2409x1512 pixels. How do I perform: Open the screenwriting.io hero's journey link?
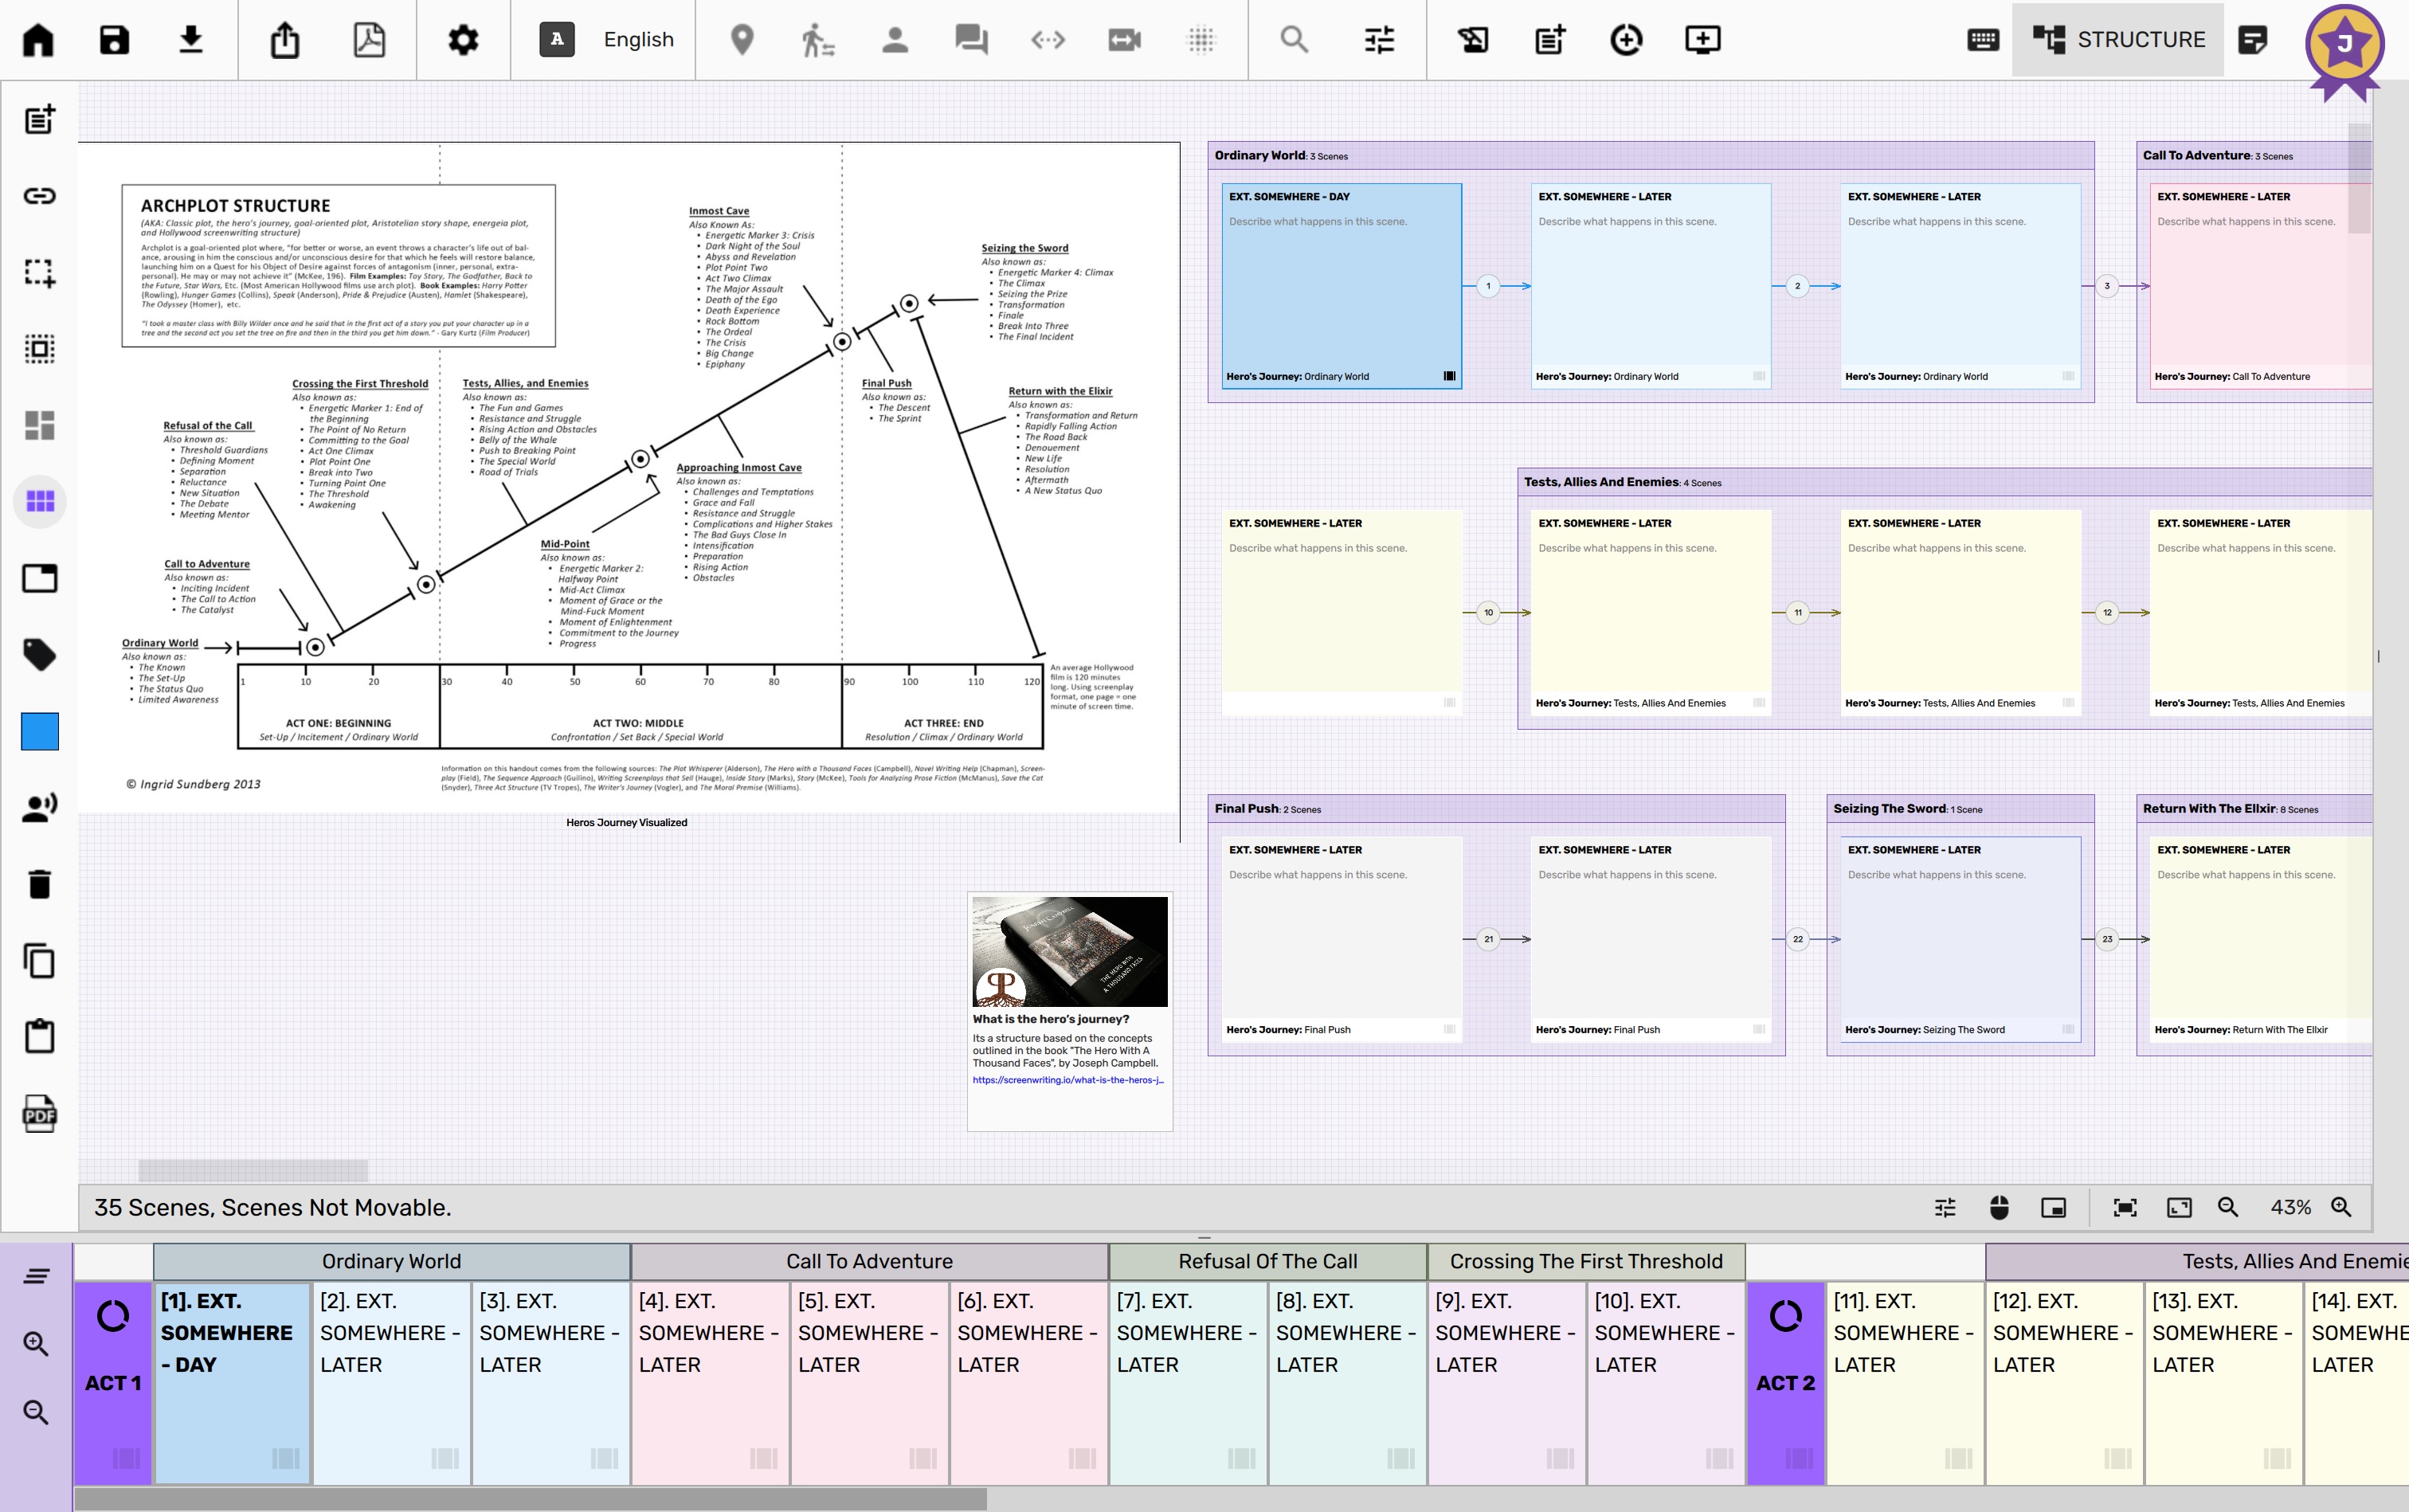(x=1067, y=1080)
